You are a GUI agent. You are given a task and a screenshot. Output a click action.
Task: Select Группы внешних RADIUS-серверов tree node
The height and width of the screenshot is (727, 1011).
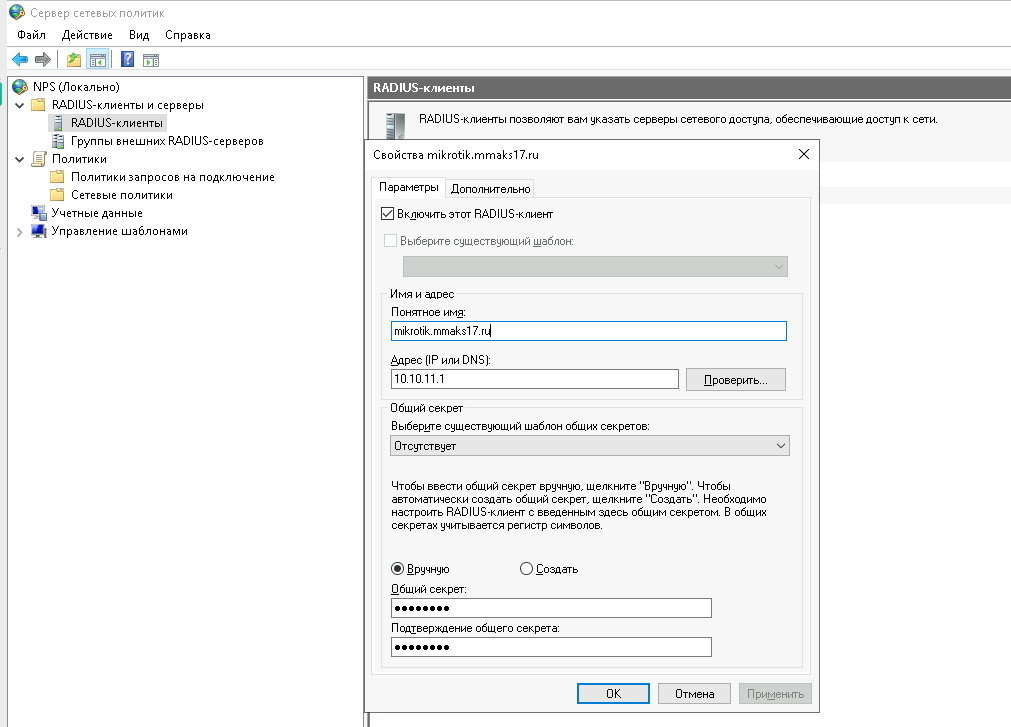pyautogui.click(x=166, y=141)
